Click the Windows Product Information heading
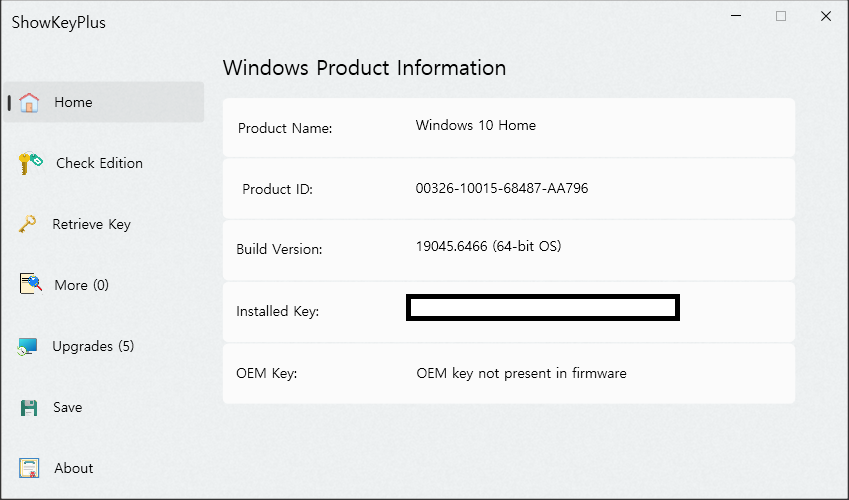 (364, 68)
